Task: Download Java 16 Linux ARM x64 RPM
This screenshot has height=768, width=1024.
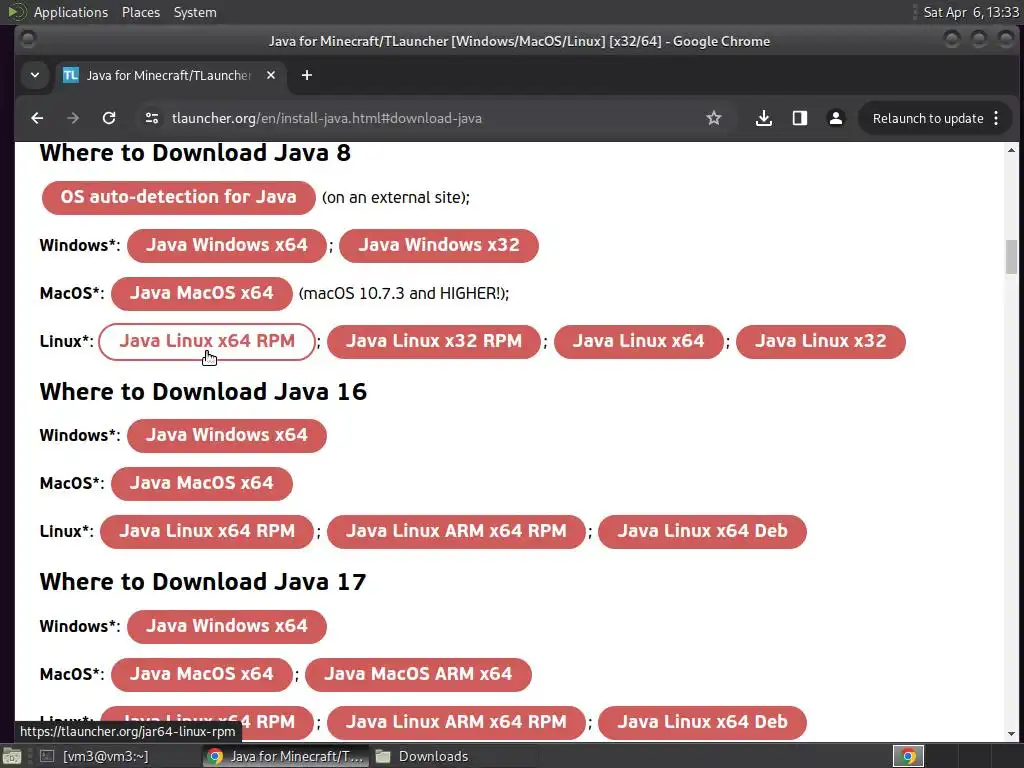Action: coord(456,532)
